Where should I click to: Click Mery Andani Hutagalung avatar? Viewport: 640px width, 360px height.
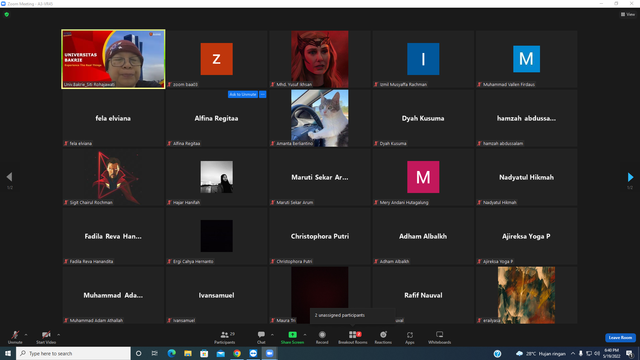click(x=423, y=177)
